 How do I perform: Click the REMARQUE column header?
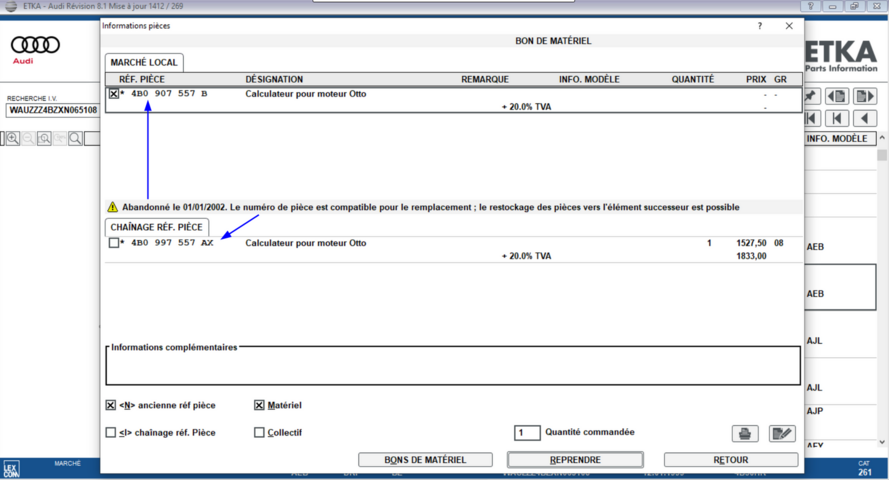(x=485, y=79)
